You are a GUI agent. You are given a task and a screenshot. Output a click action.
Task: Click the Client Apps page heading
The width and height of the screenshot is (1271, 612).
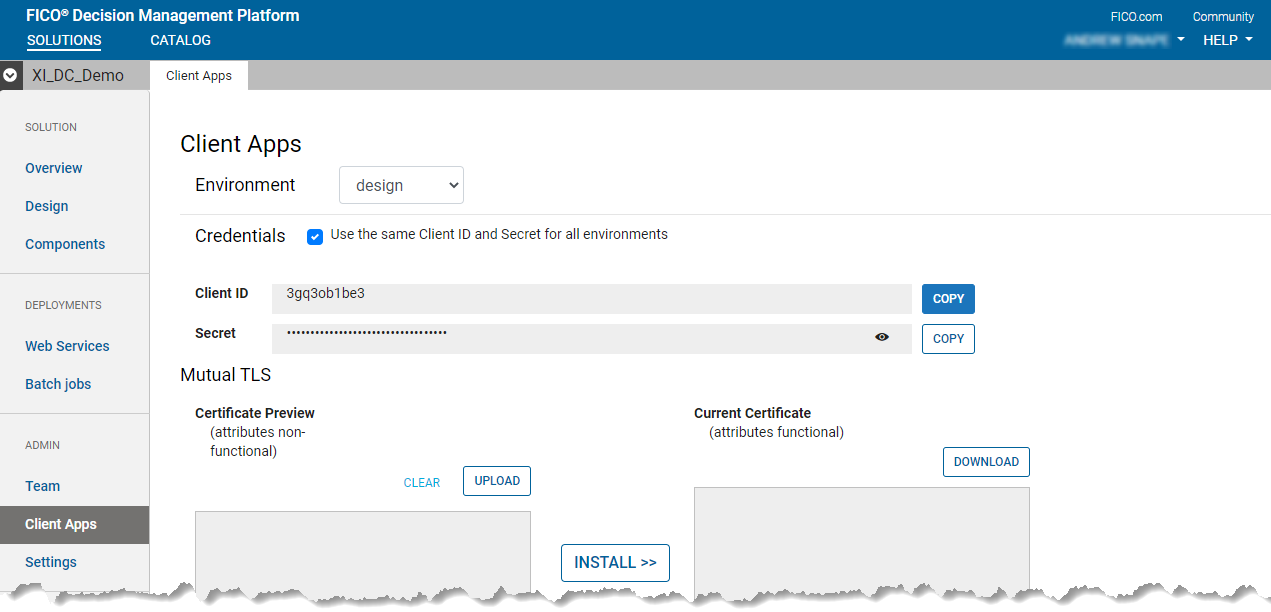(241, 144)
